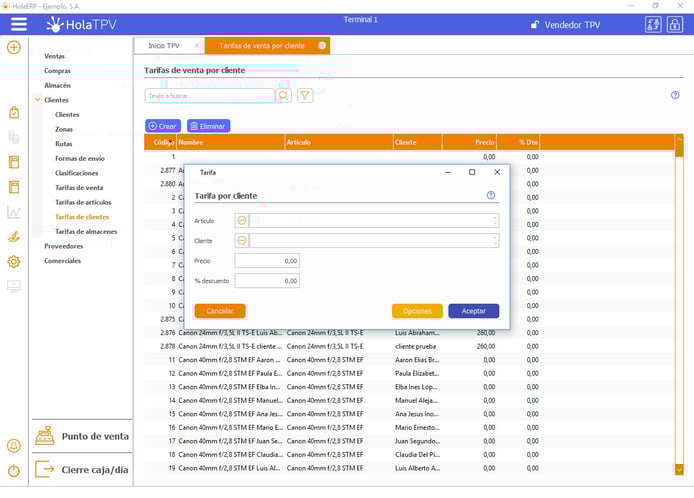Click the table scrollbar up arrow
This screenshot has height=498, width=694.
(679, 139)
